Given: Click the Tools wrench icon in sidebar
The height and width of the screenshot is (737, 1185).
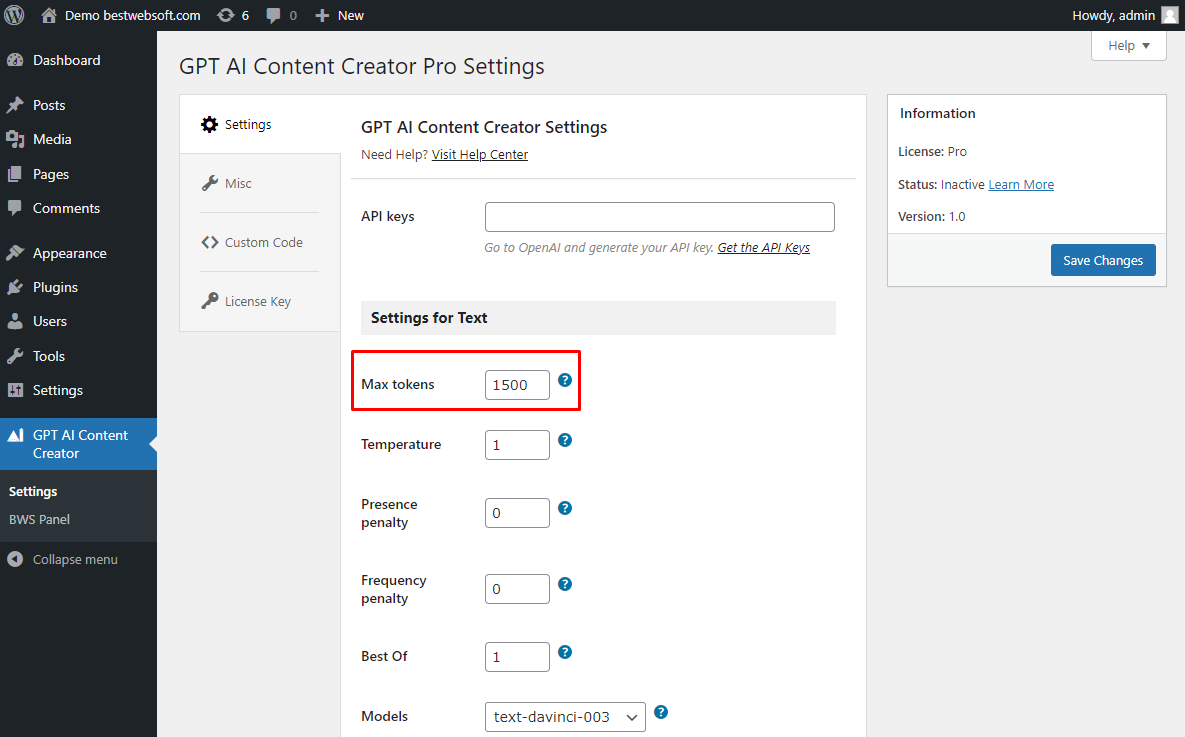Looking at the screenshot, I should click(15, 356).
